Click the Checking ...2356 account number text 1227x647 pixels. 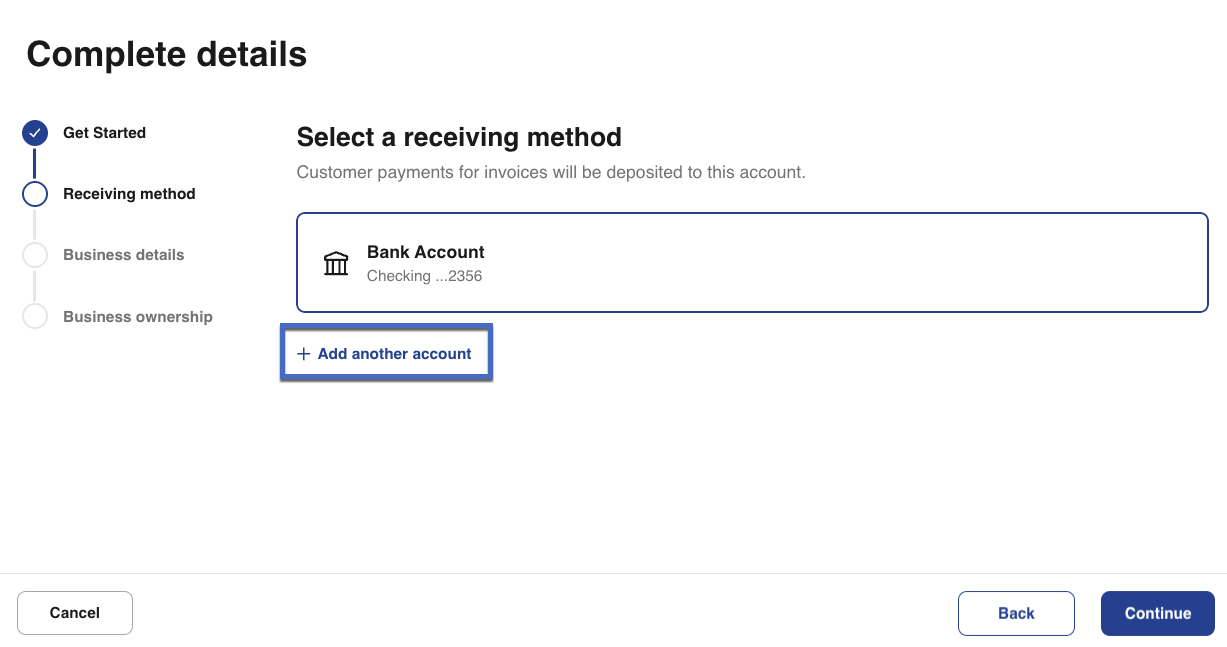(424, 276)
